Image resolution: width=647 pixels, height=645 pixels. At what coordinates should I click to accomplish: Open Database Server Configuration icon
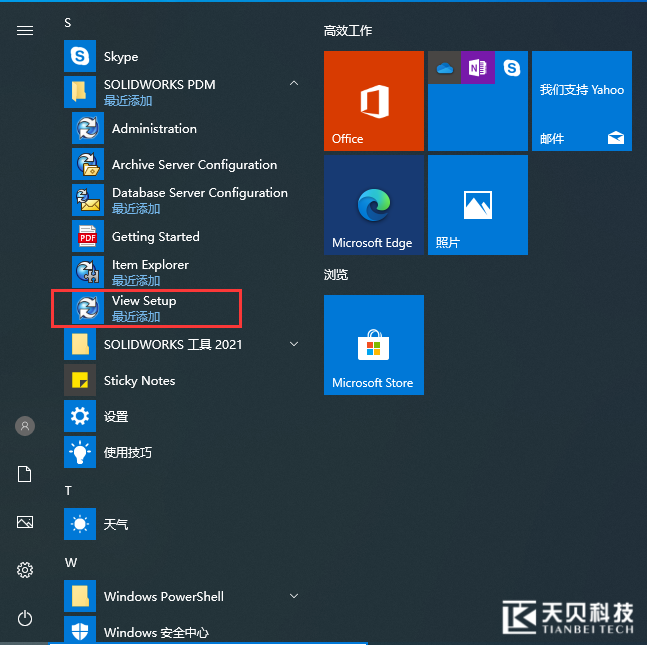88,200
